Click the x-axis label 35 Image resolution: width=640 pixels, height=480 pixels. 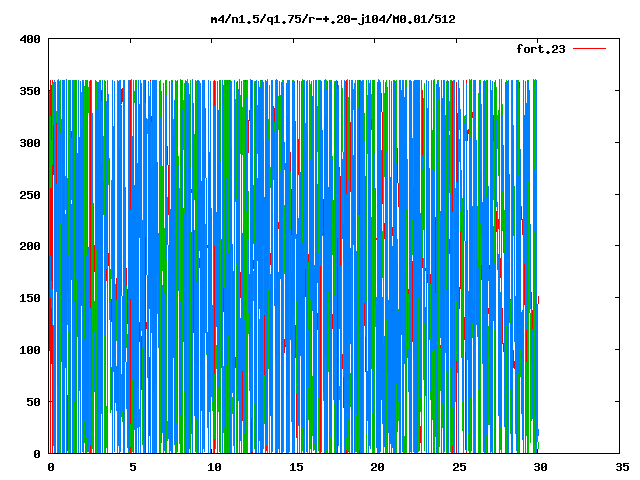click(622, 467)
